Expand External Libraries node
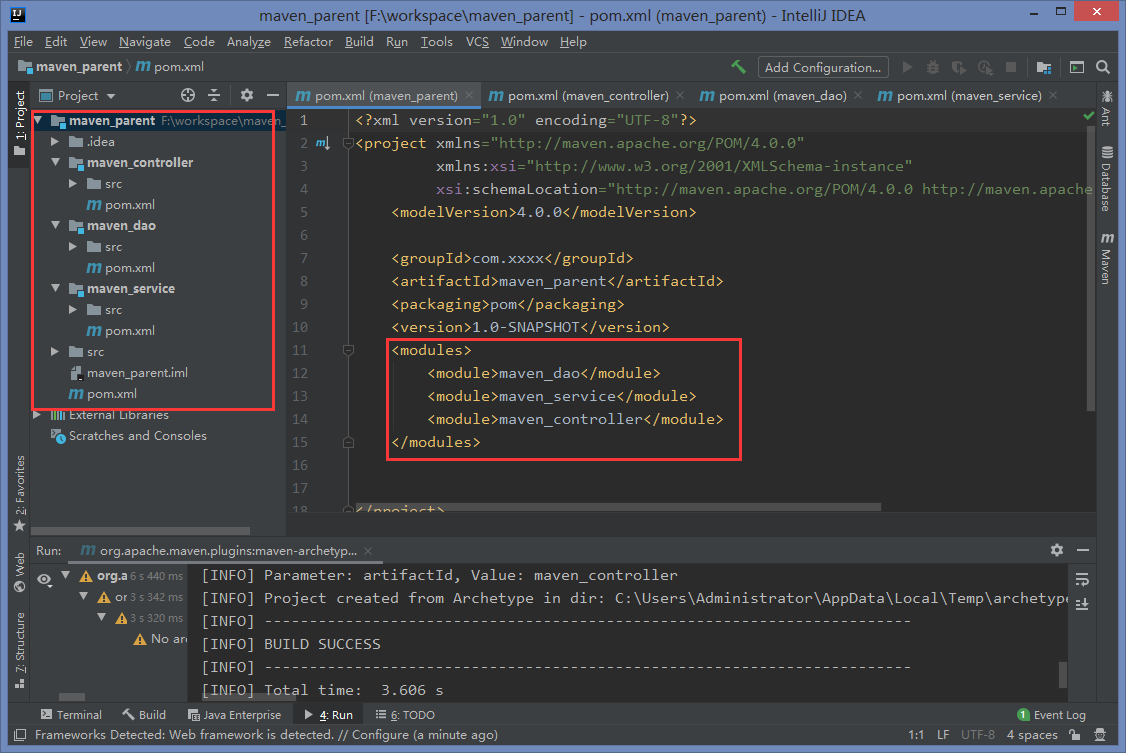1126x753 pixels. [x=37, y=415]
